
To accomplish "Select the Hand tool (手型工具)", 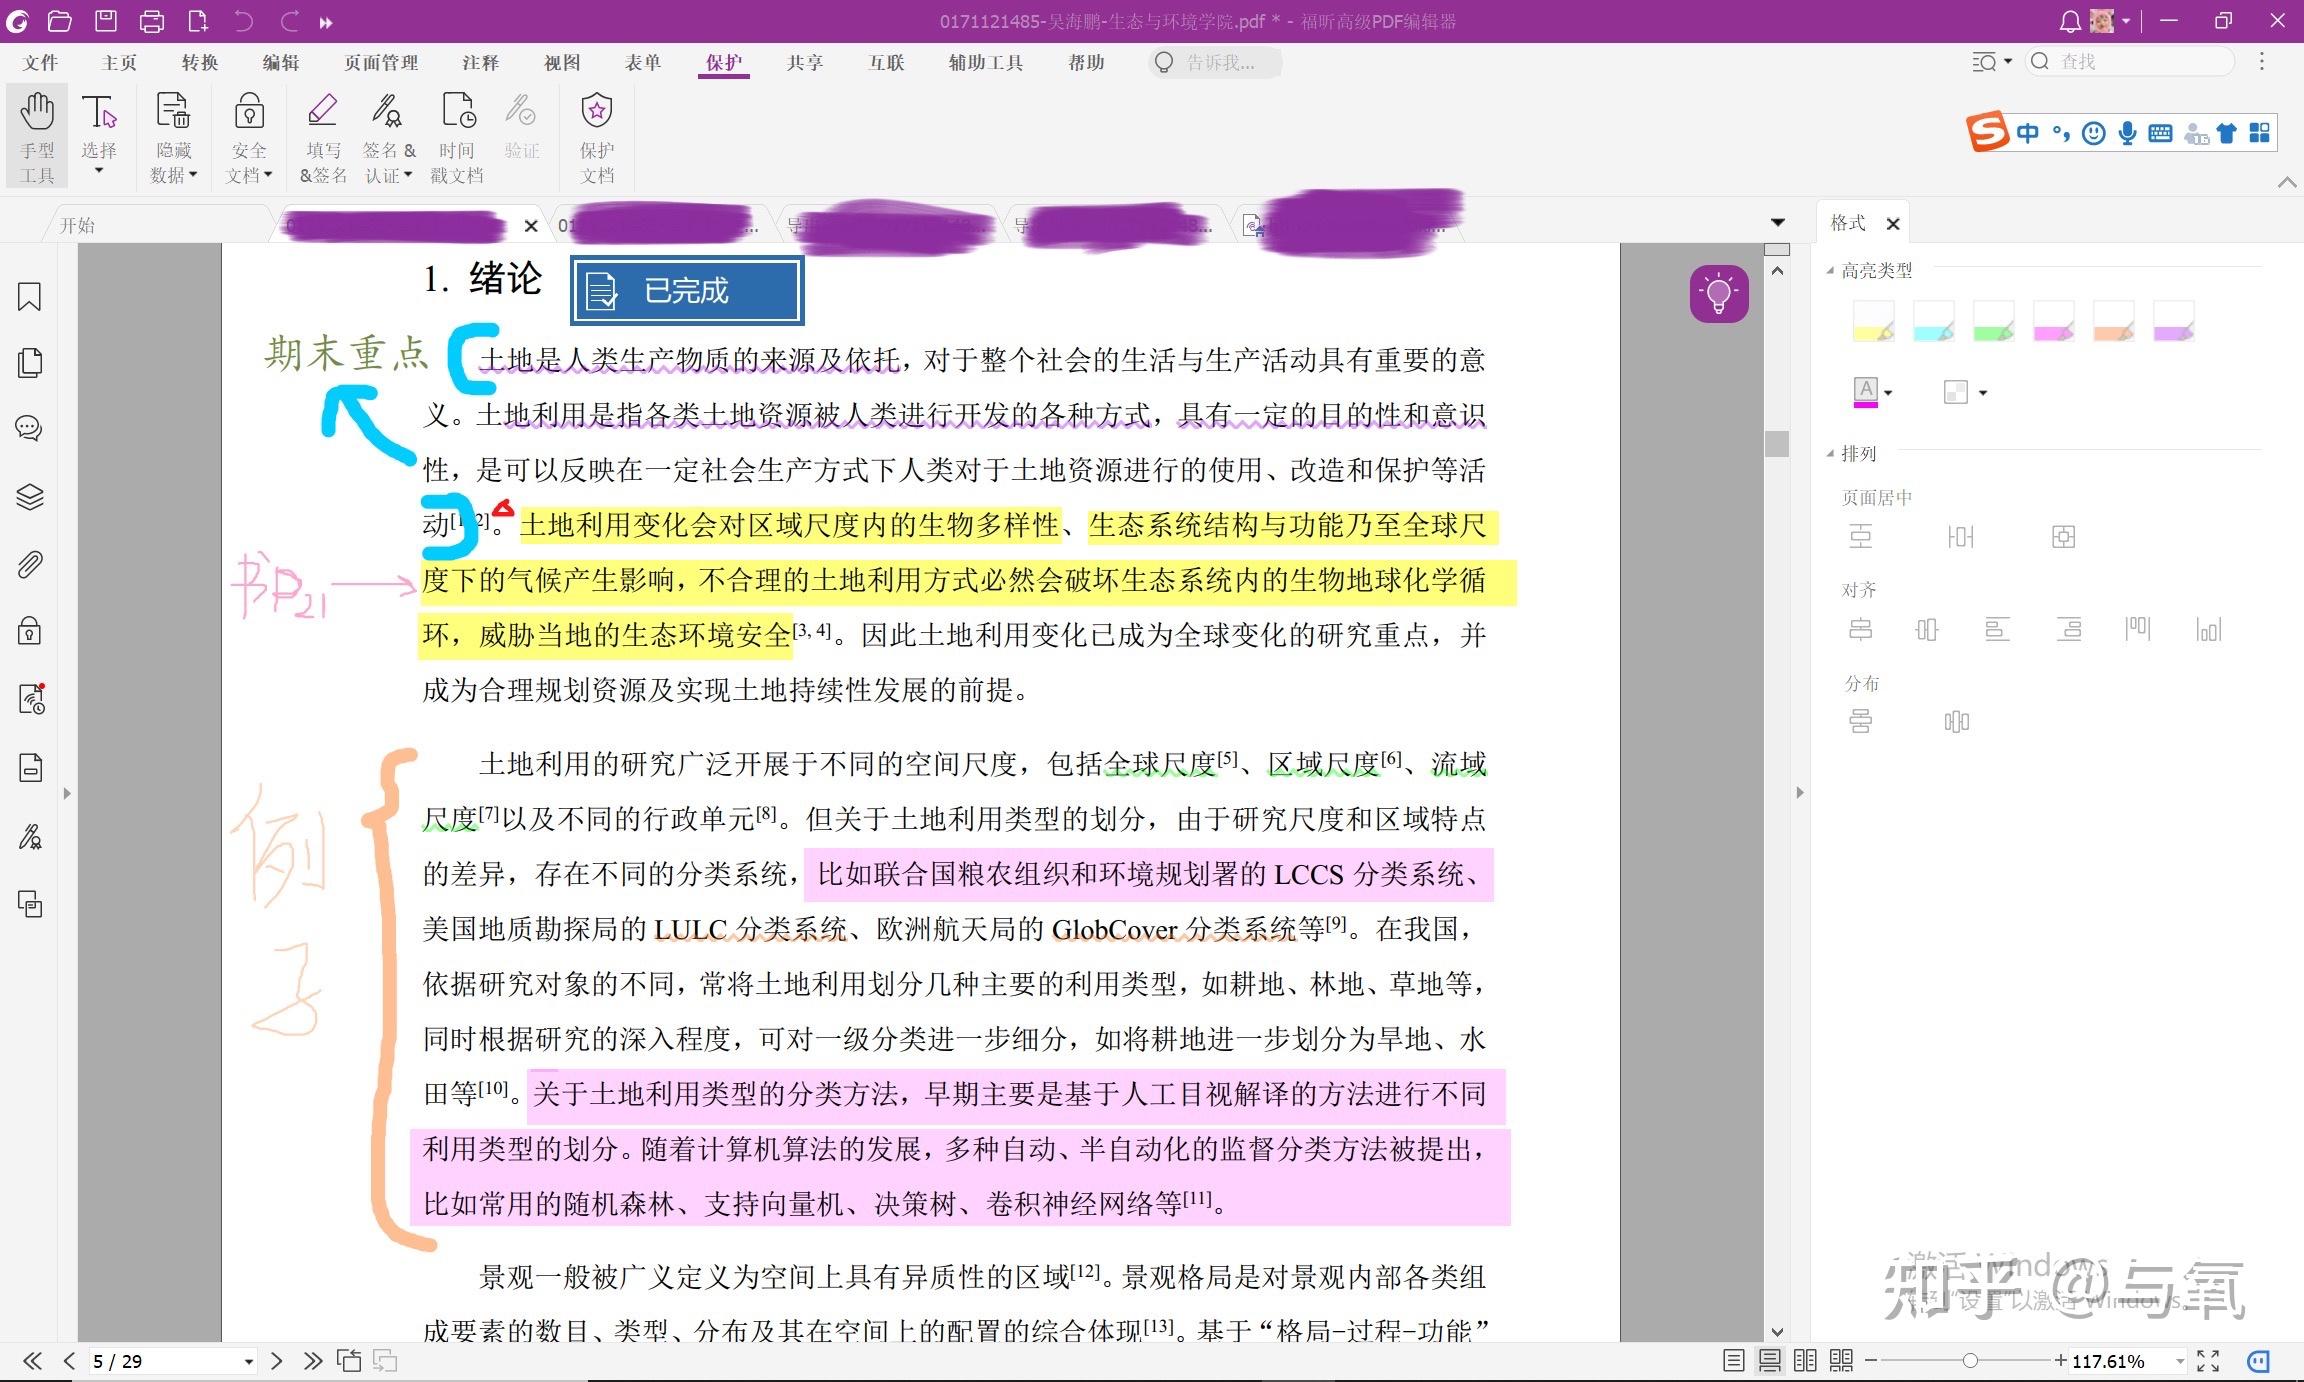I will coord(37,137).
